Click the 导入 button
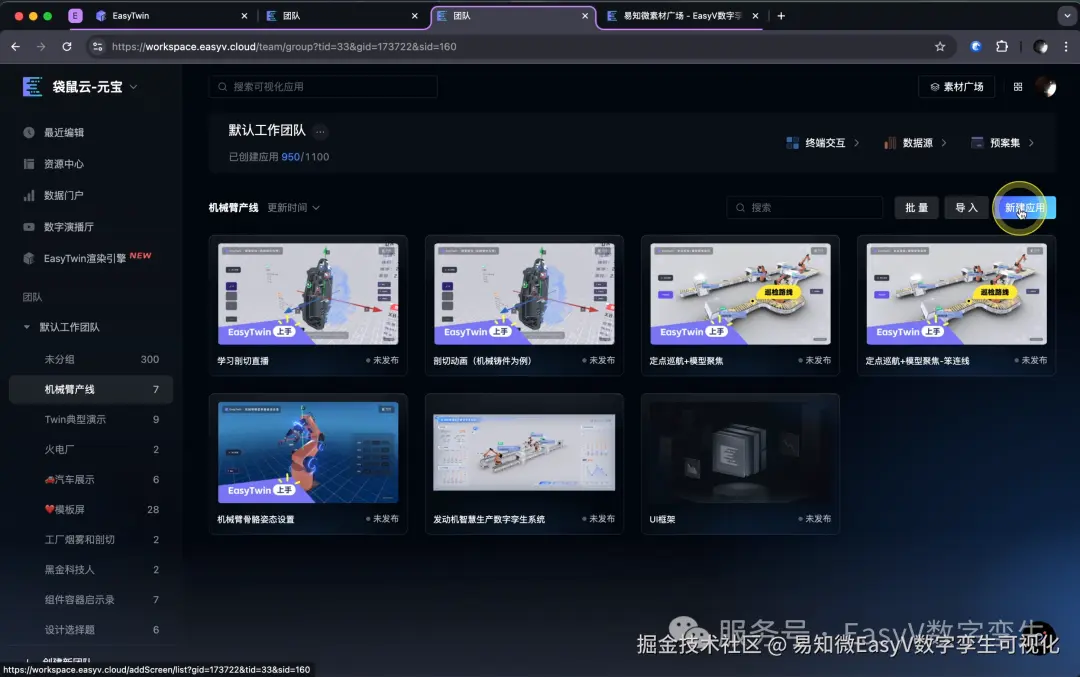1080x677 pixels. tap(964, 207)
